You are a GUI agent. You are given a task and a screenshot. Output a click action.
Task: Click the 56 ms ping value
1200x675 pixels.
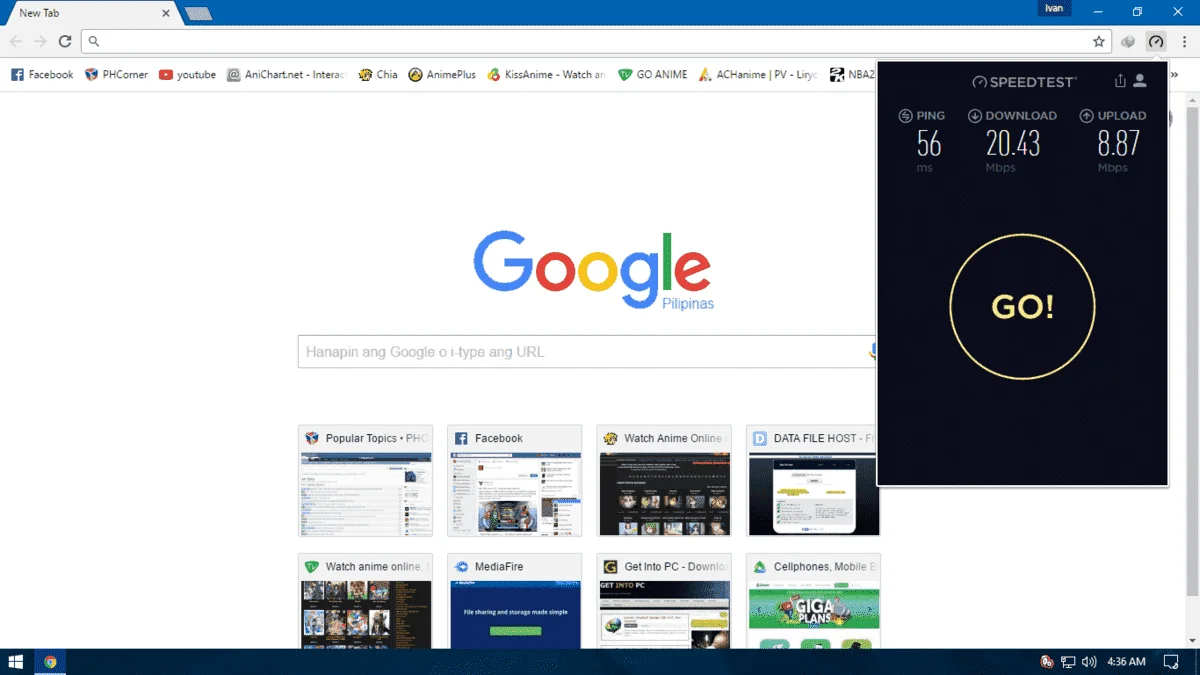coord(929,144)
